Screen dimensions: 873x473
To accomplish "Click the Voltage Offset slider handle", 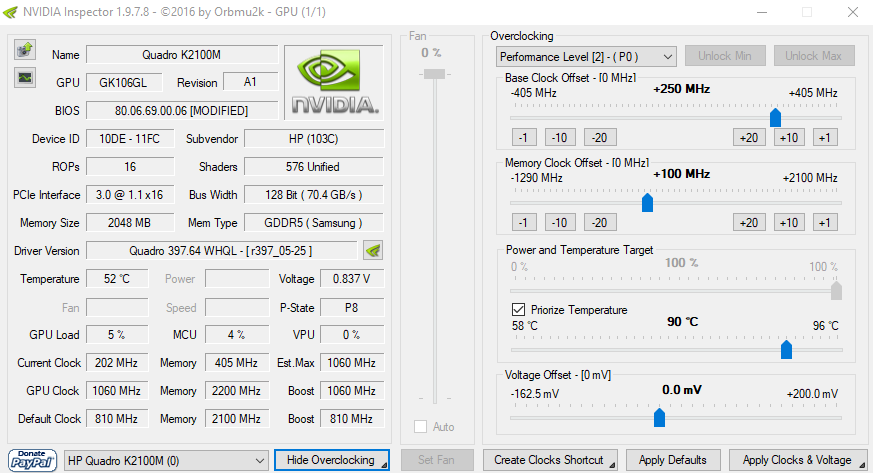I will point(659,417).
